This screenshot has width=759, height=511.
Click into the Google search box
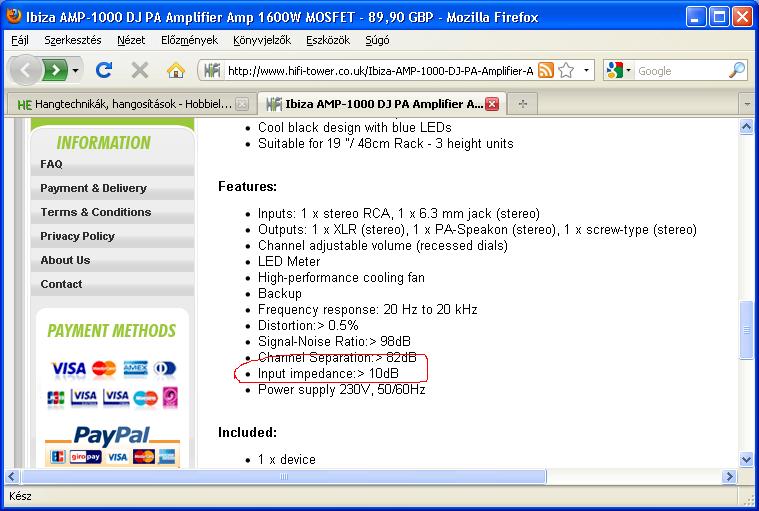681,71
